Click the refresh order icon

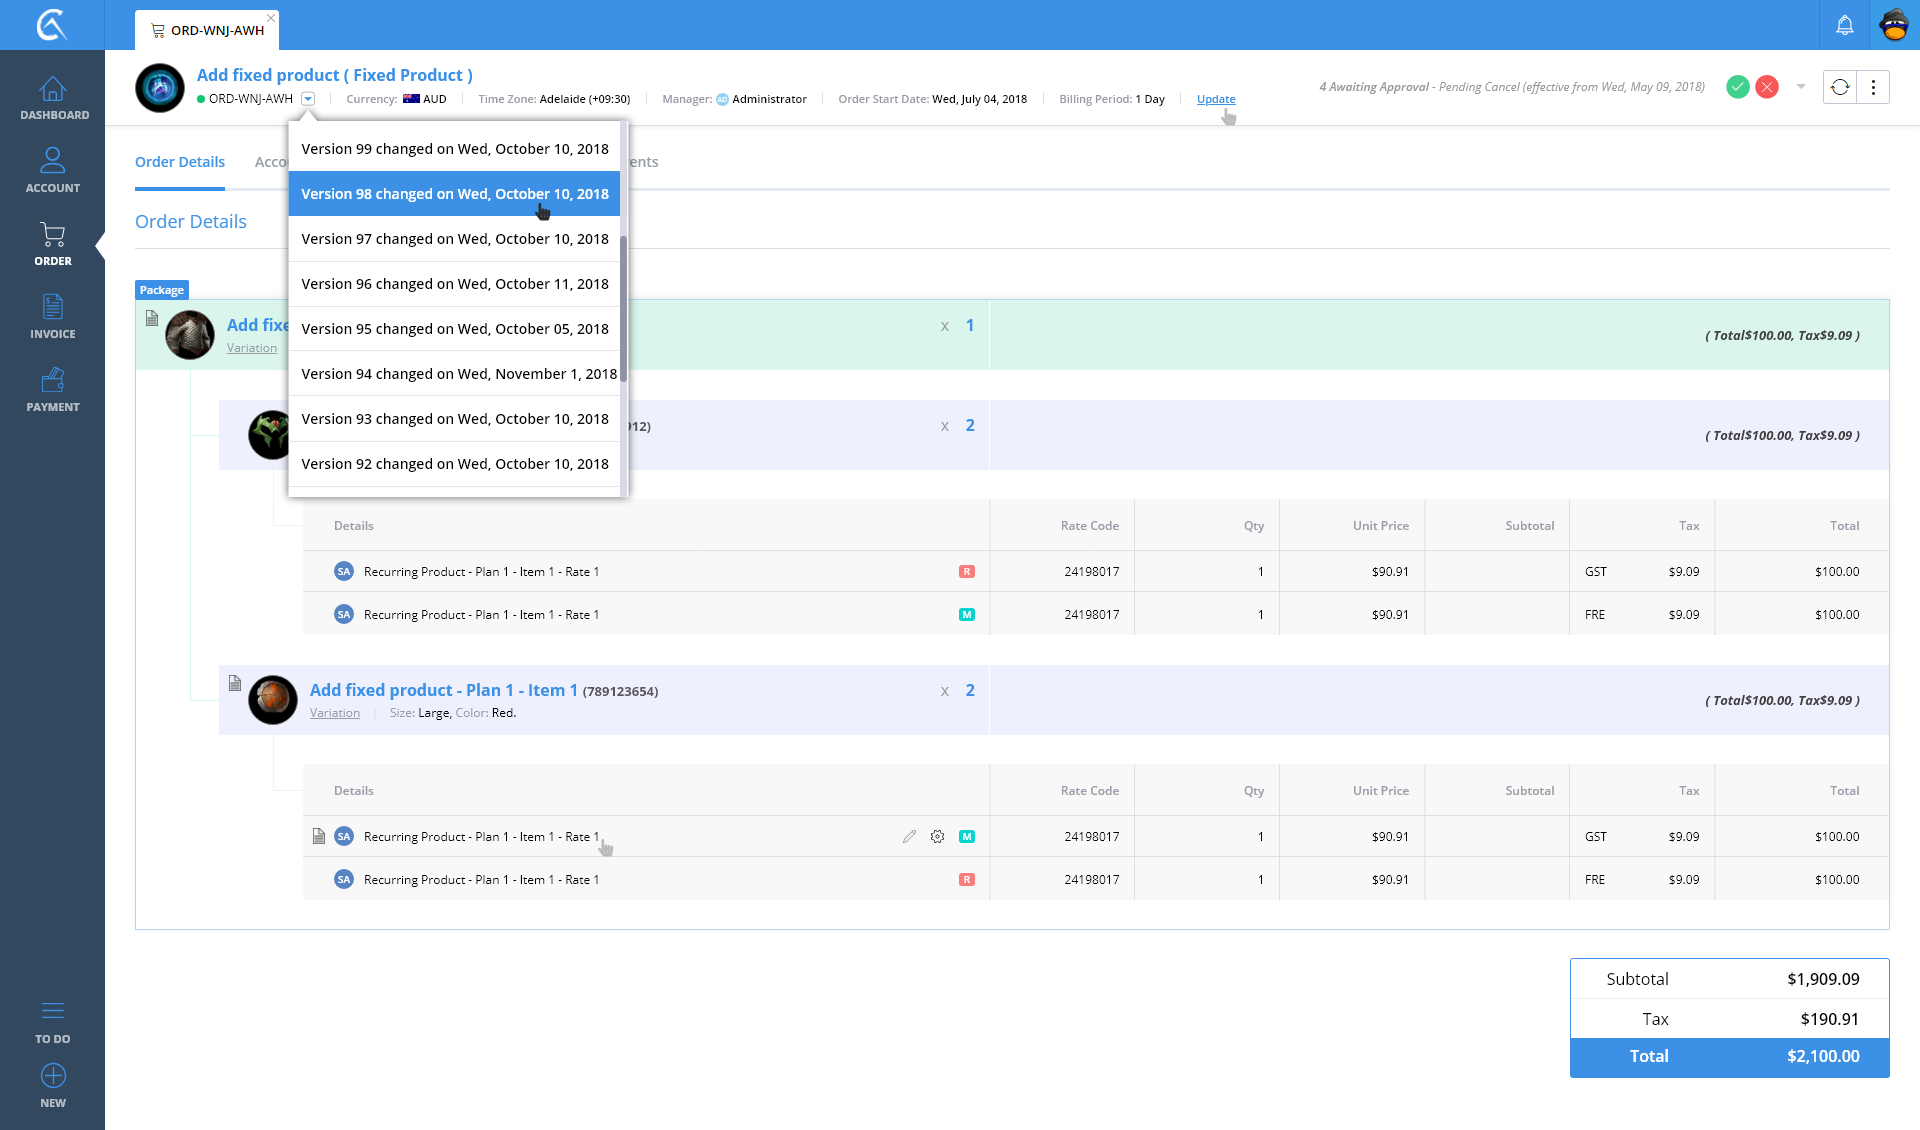tap(1839, 87)
